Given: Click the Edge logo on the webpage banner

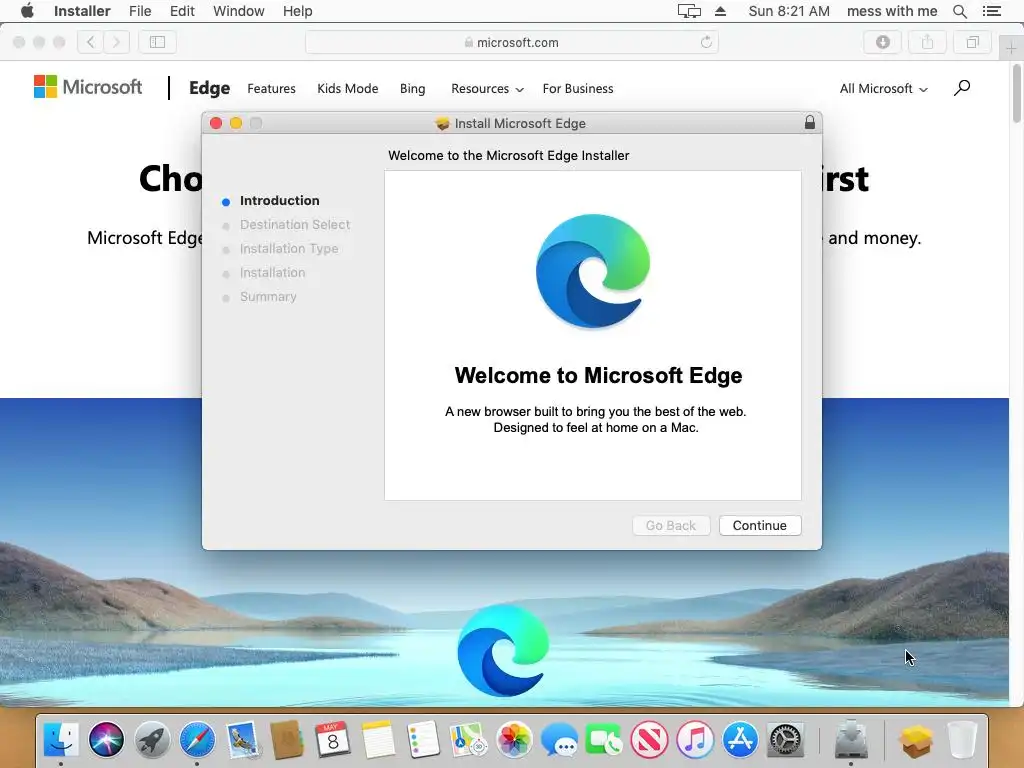Looking at the screenshot, I should [x=504, y=650].
